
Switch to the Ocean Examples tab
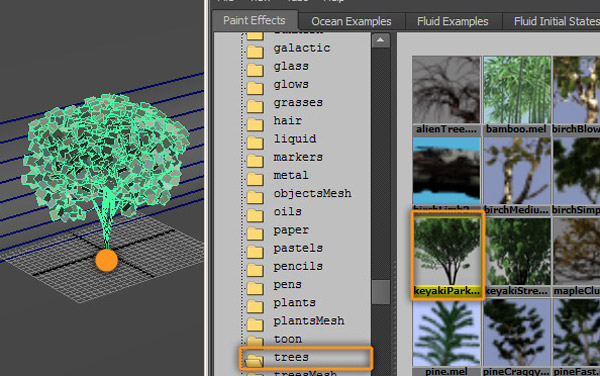click(351, 21)
